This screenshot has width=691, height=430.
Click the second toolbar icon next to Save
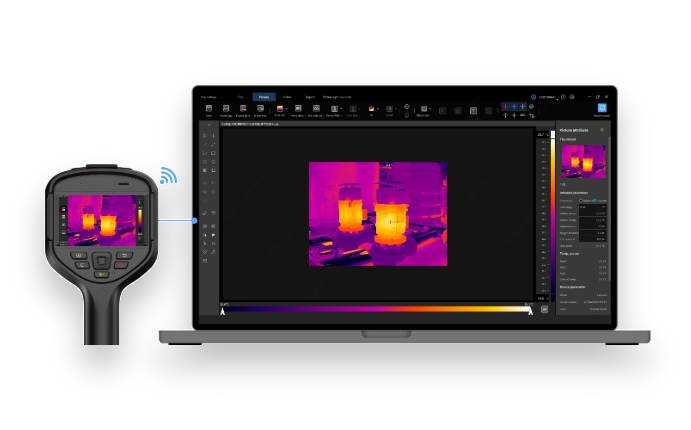click(226, 108)
